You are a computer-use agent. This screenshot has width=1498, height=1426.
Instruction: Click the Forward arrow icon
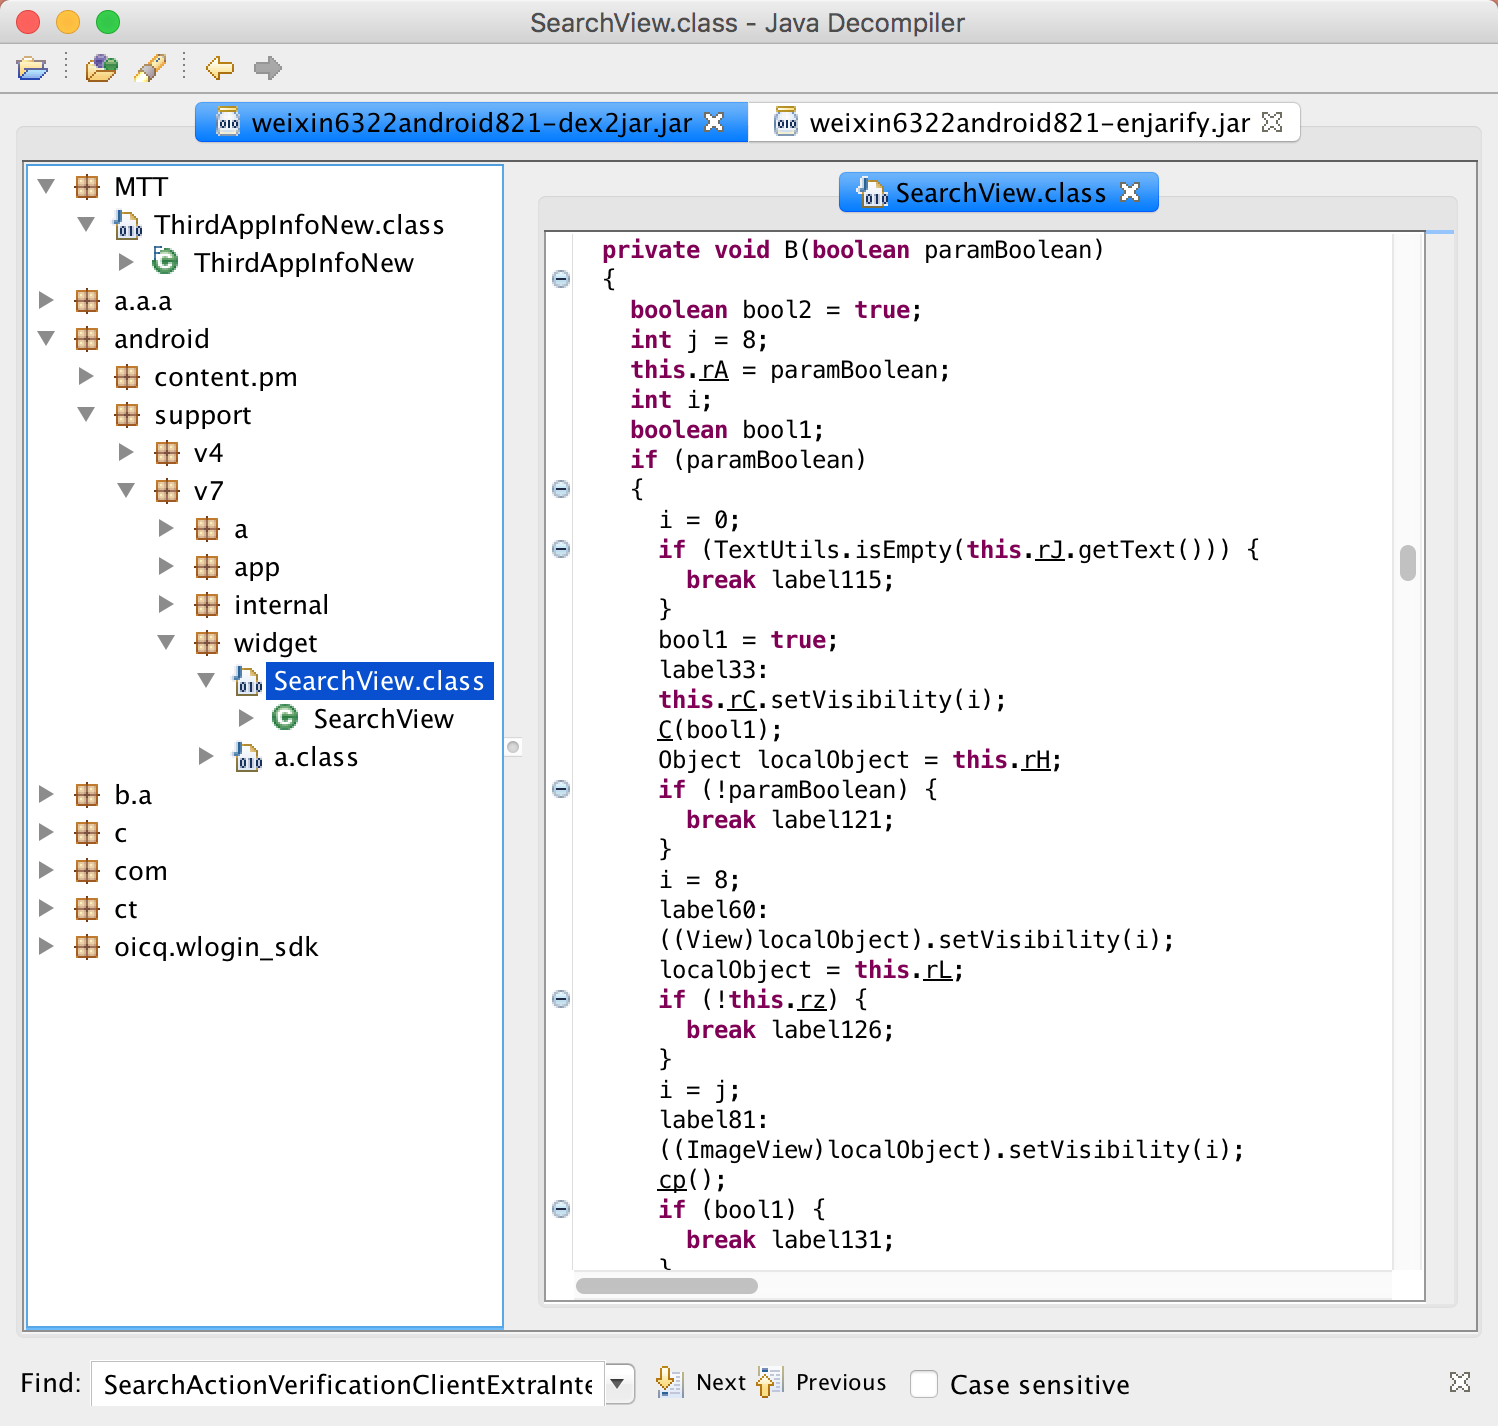tap(267, 68)
